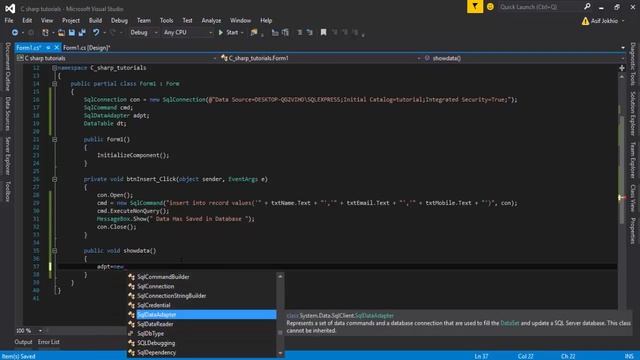This screenshot has width=640, height=360.
Task: Open the Team menu
Action: [x=144, y=20]
